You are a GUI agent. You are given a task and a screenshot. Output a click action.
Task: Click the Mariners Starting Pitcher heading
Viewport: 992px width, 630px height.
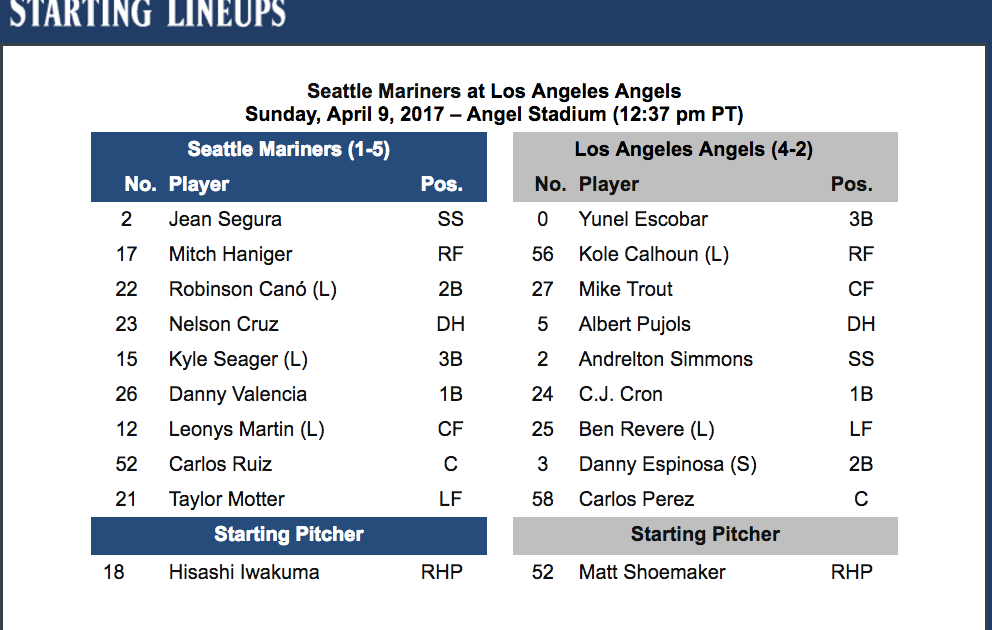[288, 534]
